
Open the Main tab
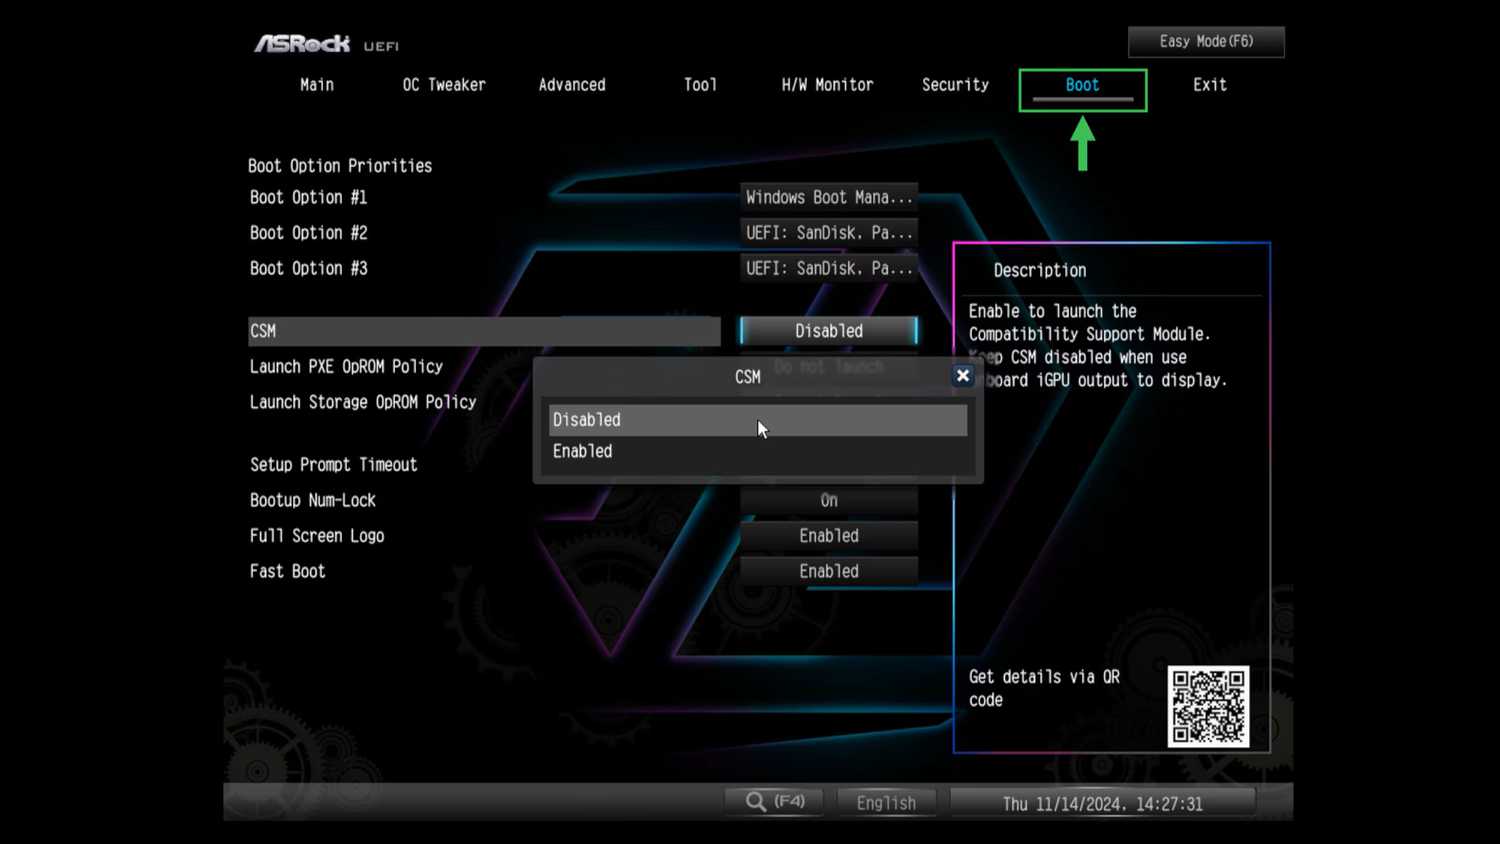point(317,85)
